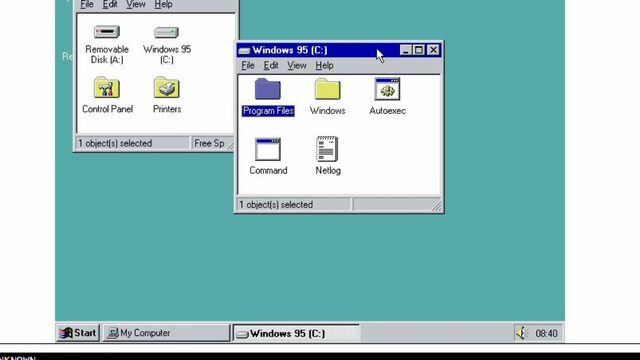Click the 08:40 clock in the system tray
Image resolution: width=640 pixels, height=360 pixels.
546,333
